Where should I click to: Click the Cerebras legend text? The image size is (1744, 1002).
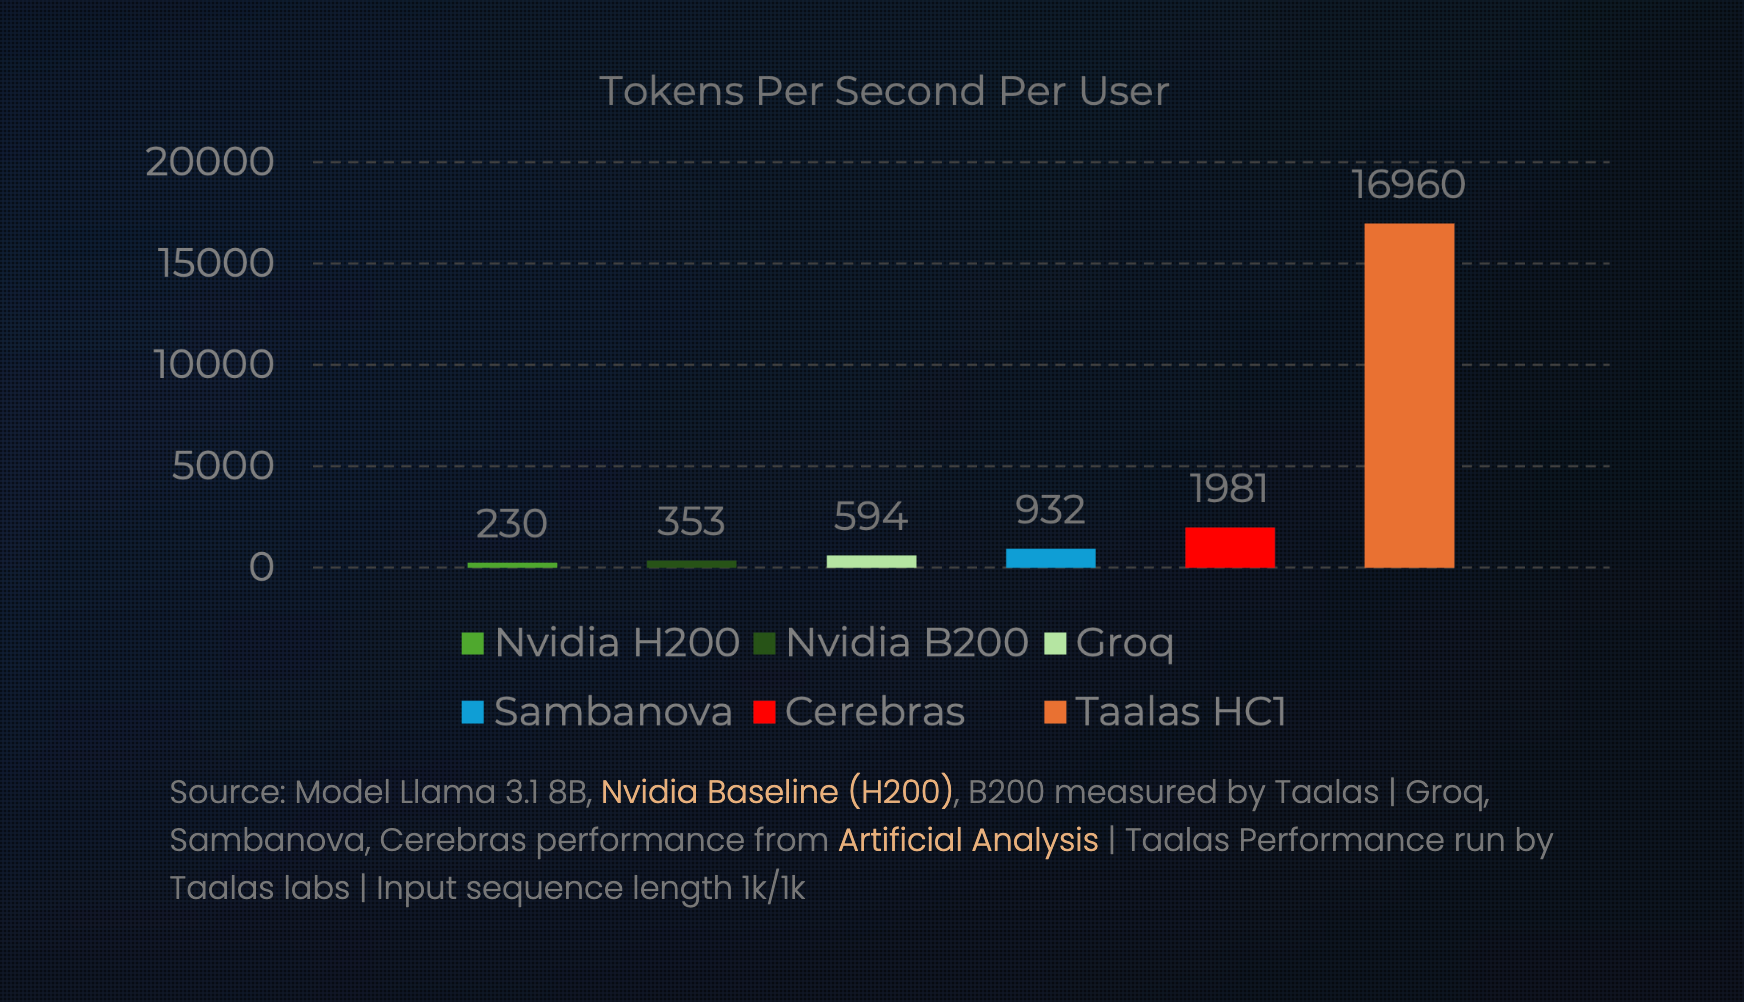875,712
